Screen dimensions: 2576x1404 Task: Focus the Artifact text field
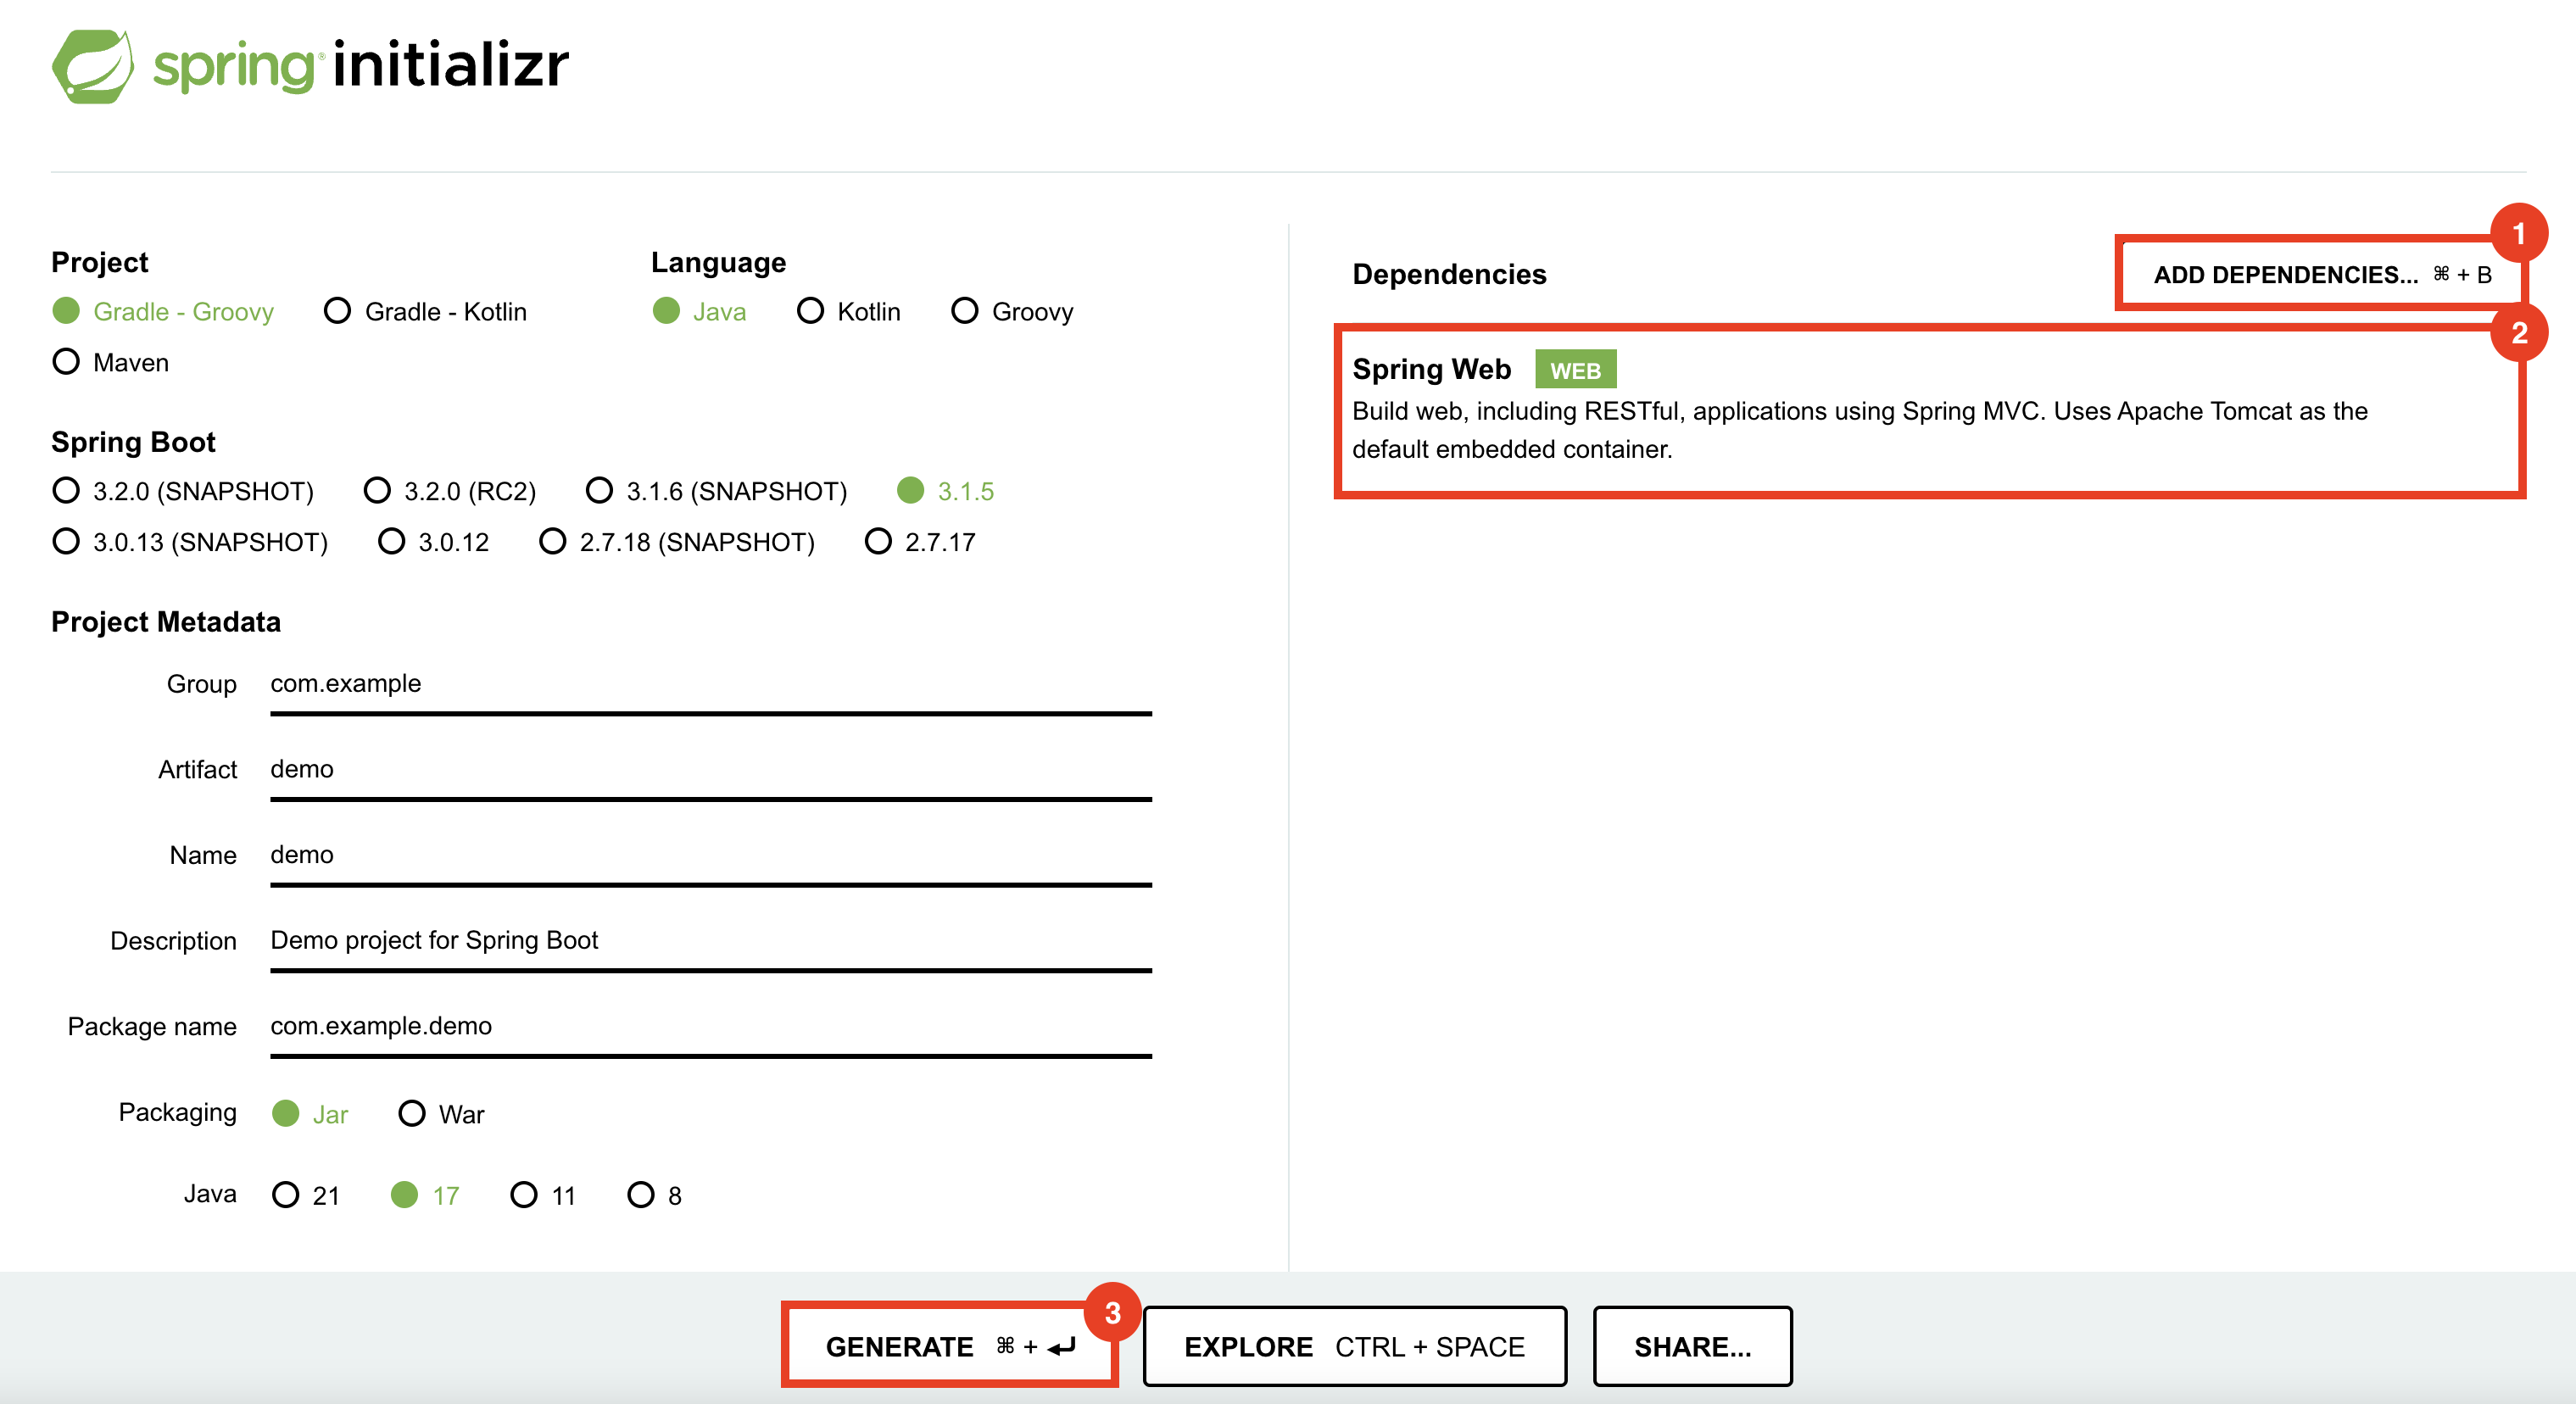pyautogui.click(x=710, y=770)
